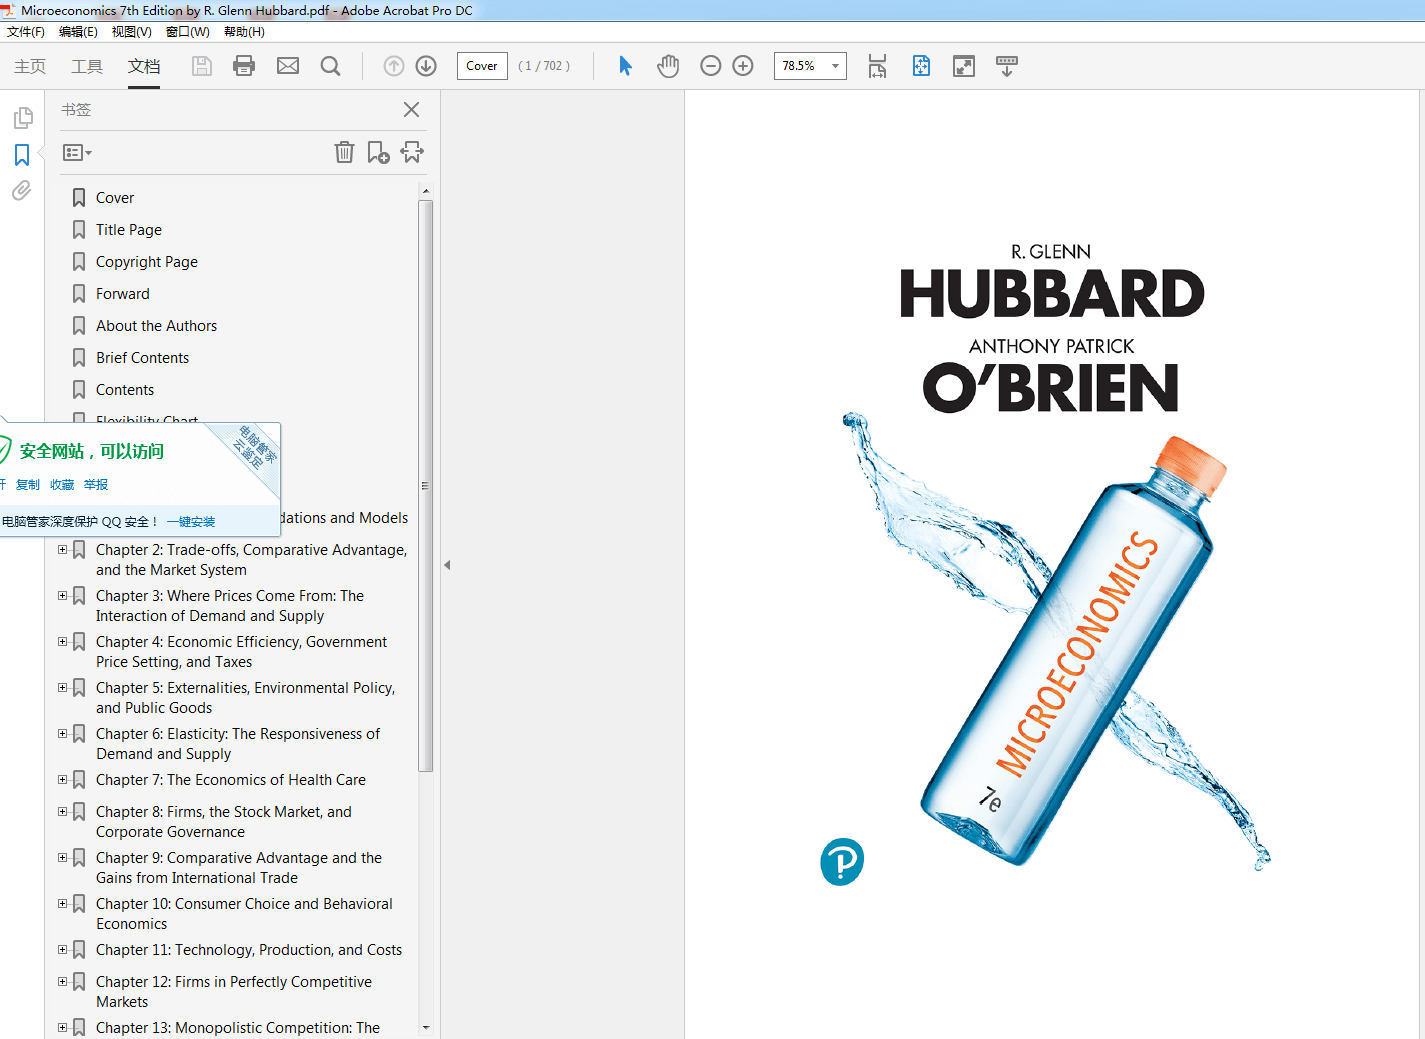
Task: Open the search magnifier tool
Action: tap(330, 66)
